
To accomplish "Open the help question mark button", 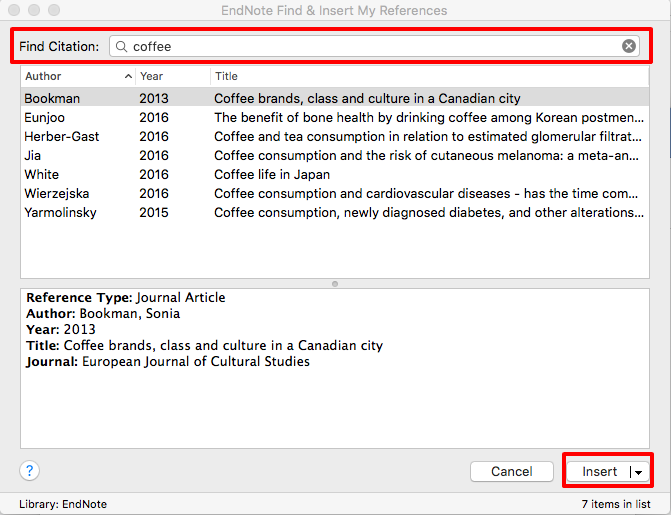I will (30, 471).
